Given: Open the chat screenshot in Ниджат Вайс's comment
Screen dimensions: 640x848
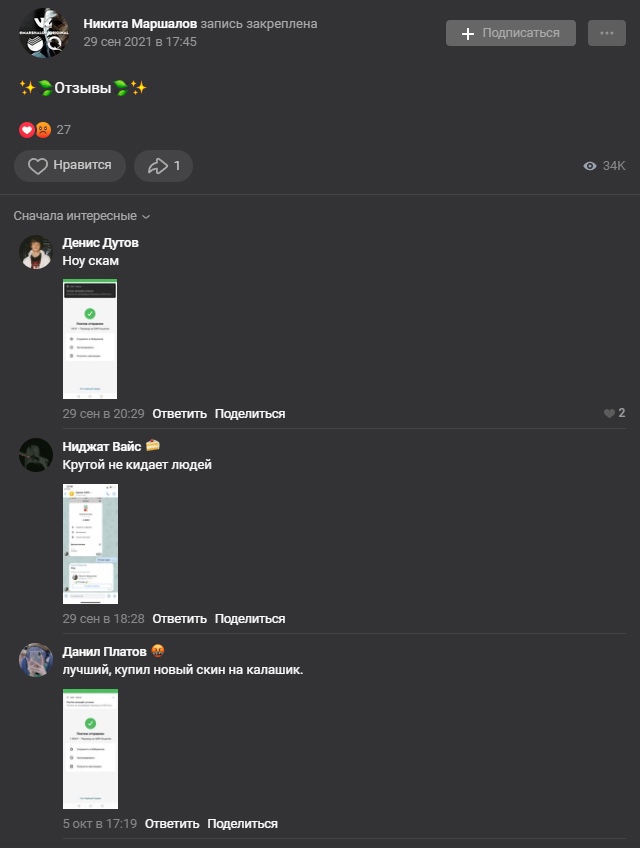Looking at the screenshot, I should [90, 544].
